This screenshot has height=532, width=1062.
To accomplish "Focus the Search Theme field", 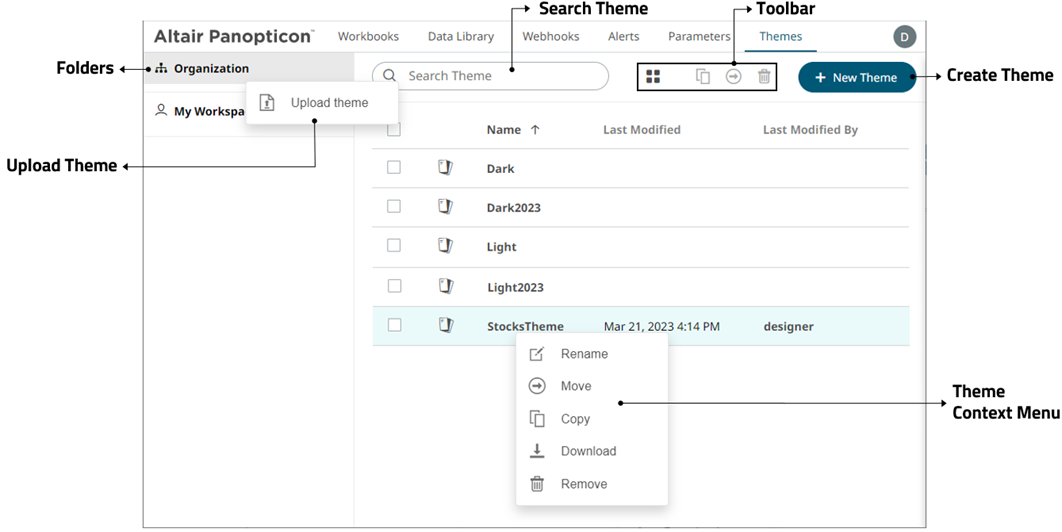I will [x=500, y=76].
